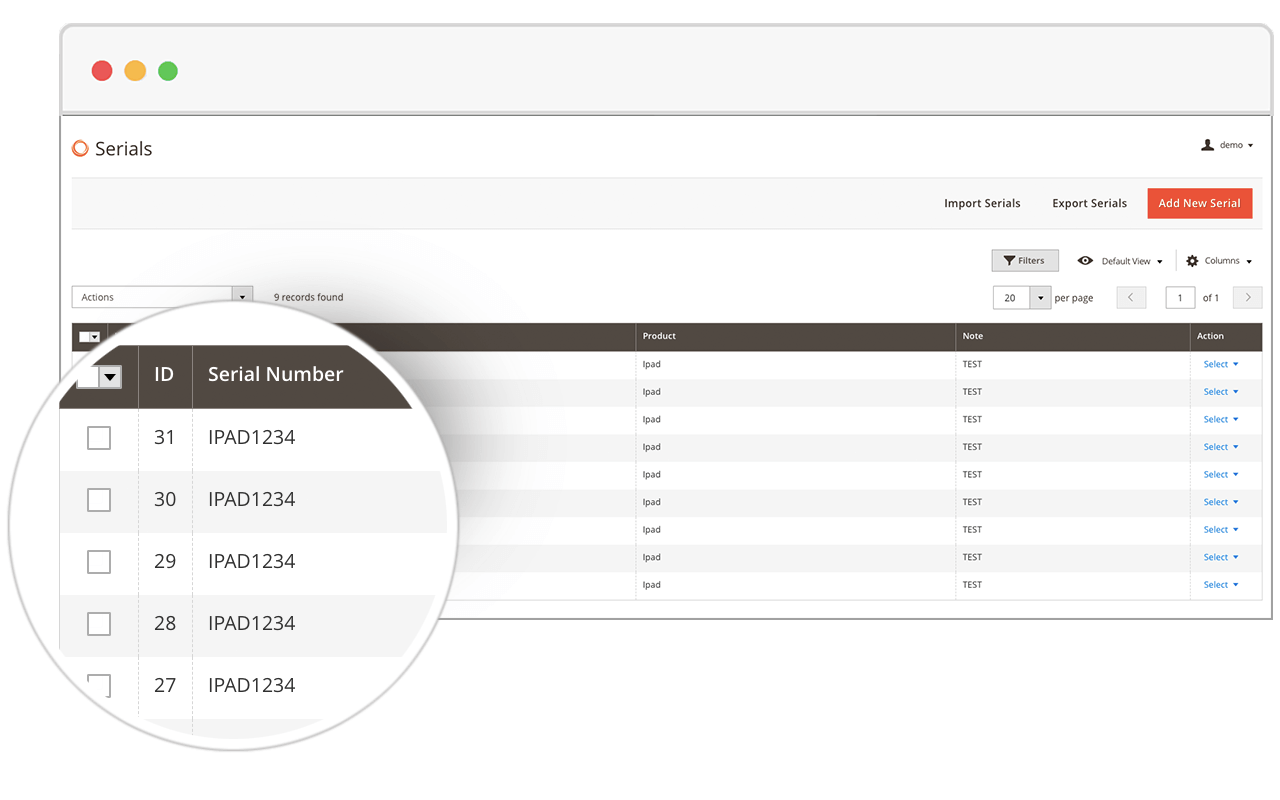This screenshot has width=1280, height=800.
Task: Check the box for serial ID 27
Action: click(99, 686)
